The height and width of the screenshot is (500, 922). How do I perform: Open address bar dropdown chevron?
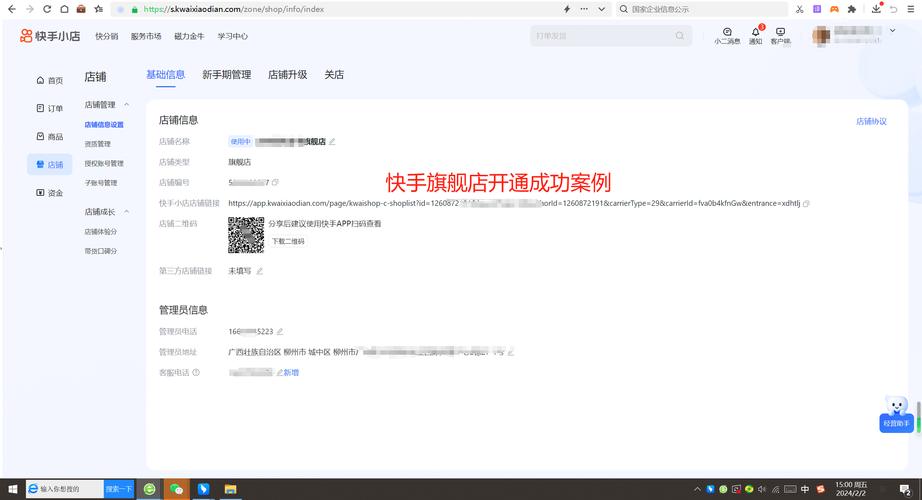click(x=602, y=9)
